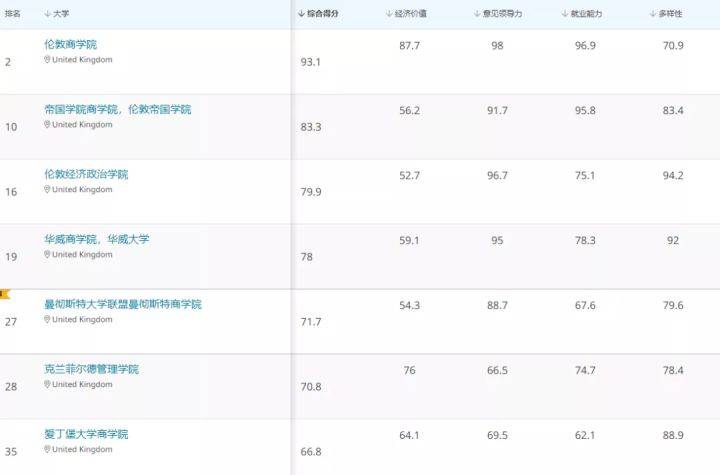Image resolution: width=720 pixels, height=475 pixels.
Task: Click location pin icon under 帝国学院商学院
Action: coord(47,124)
